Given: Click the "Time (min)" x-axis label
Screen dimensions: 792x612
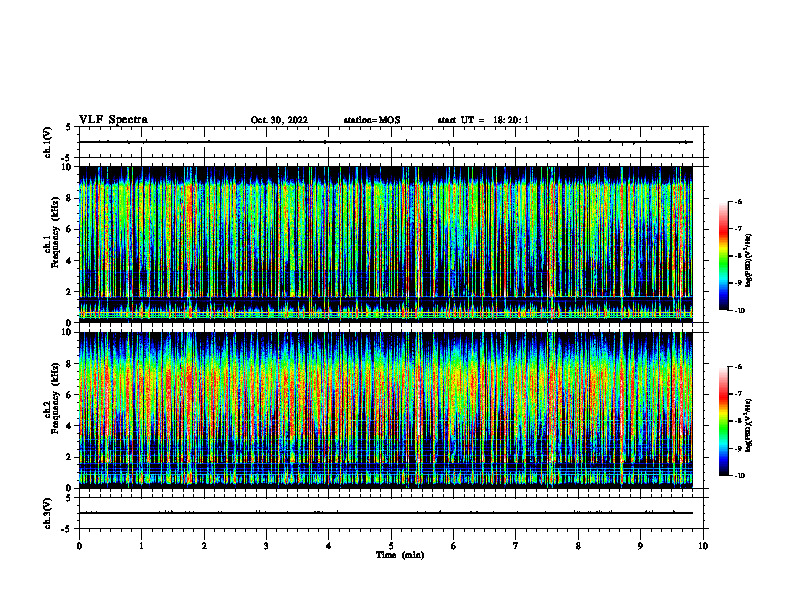Looking at the screenshot, I should click(x=400, y=555).
